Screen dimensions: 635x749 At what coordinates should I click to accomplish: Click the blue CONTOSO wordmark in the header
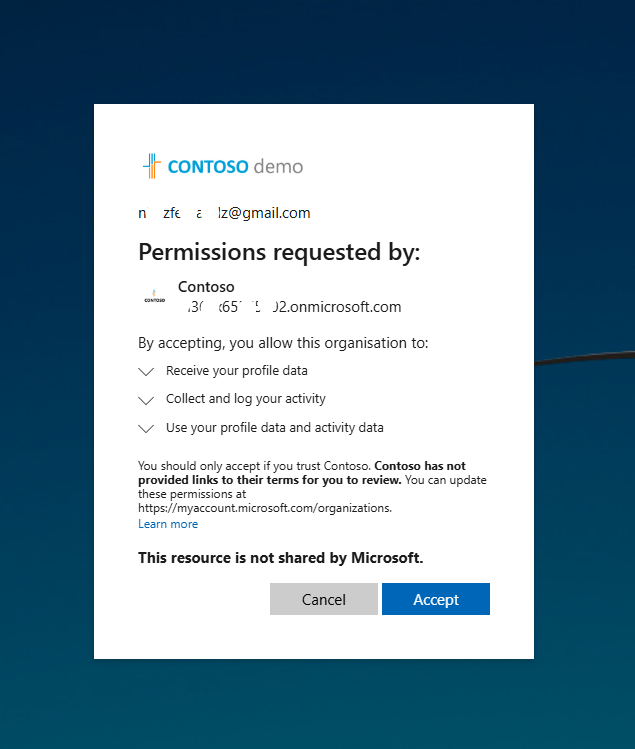[x=208, y=167]
